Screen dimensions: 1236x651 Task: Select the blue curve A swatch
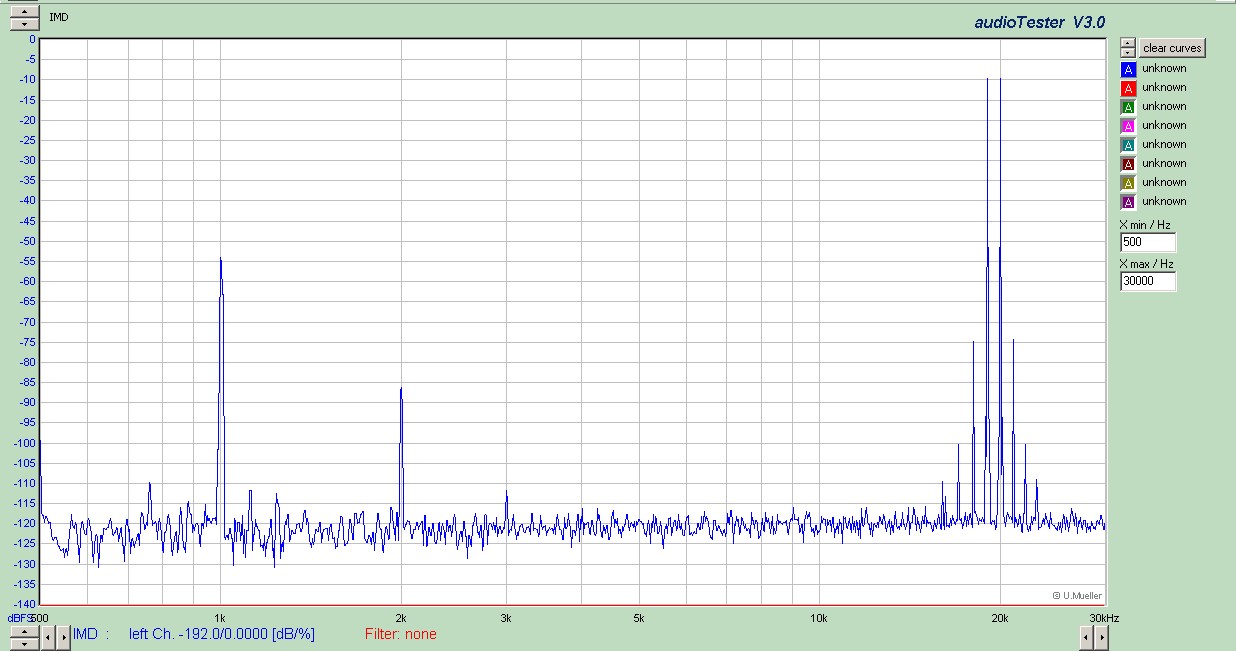tap(1128, 69)
